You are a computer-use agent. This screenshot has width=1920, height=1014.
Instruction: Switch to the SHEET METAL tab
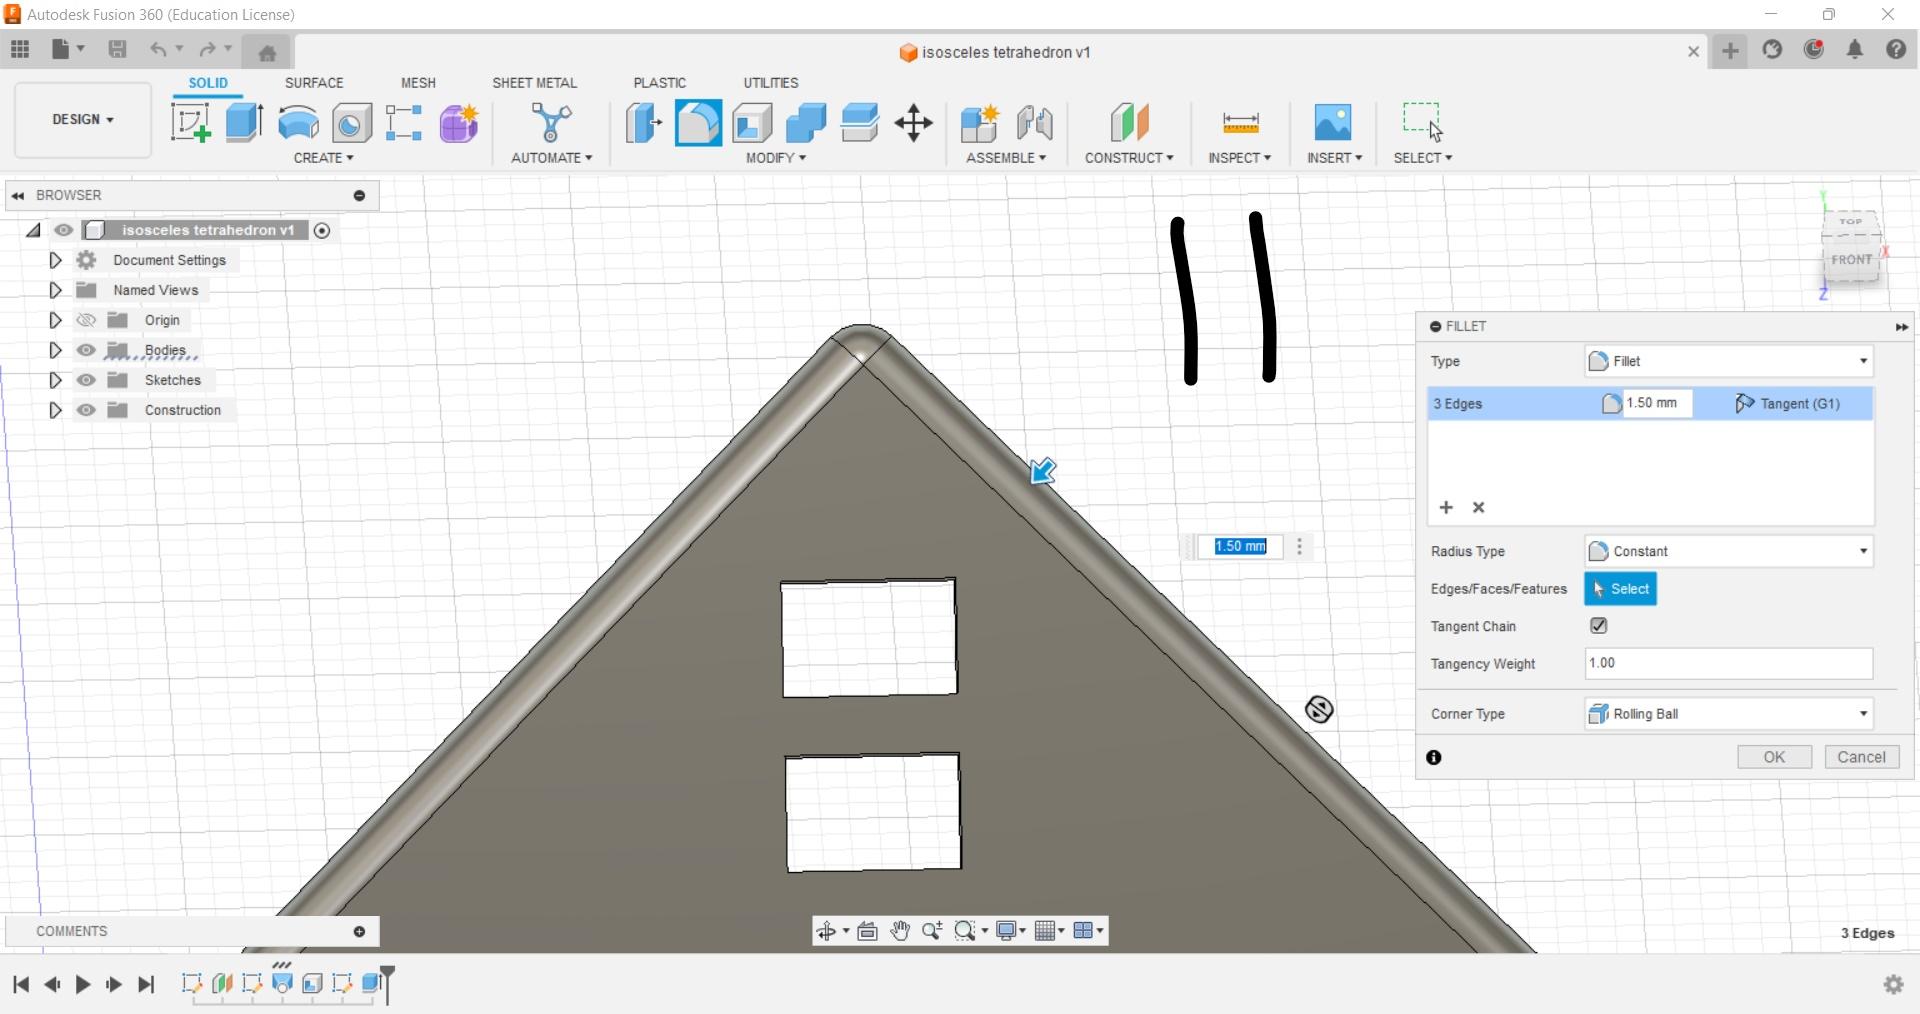tap(535, 82)
